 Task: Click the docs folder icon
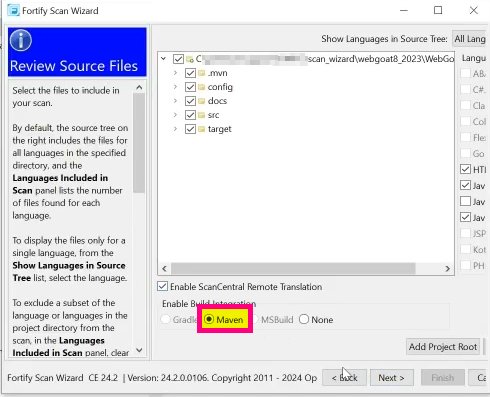[x=201, y=101]
